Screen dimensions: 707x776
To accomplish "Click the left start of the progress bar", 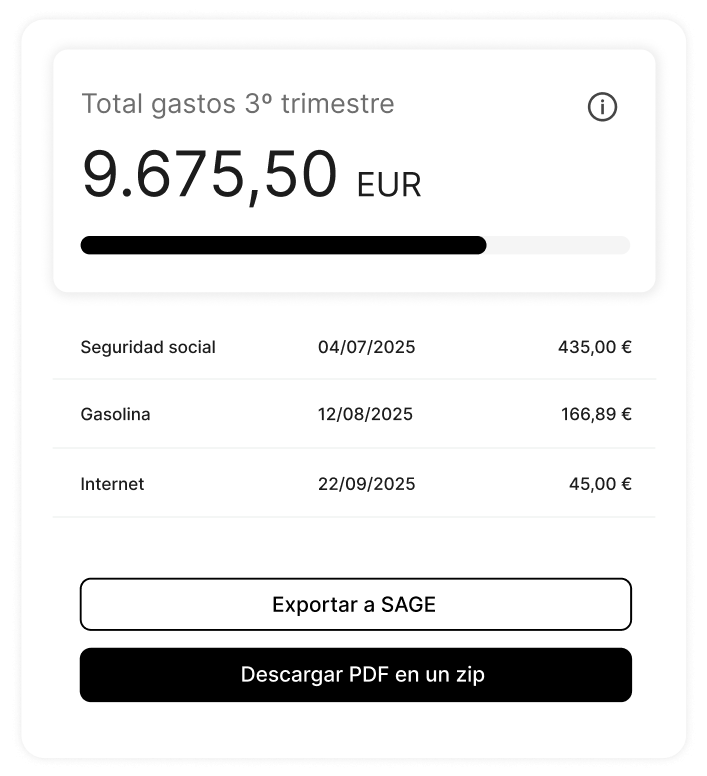I will point(88,245).
